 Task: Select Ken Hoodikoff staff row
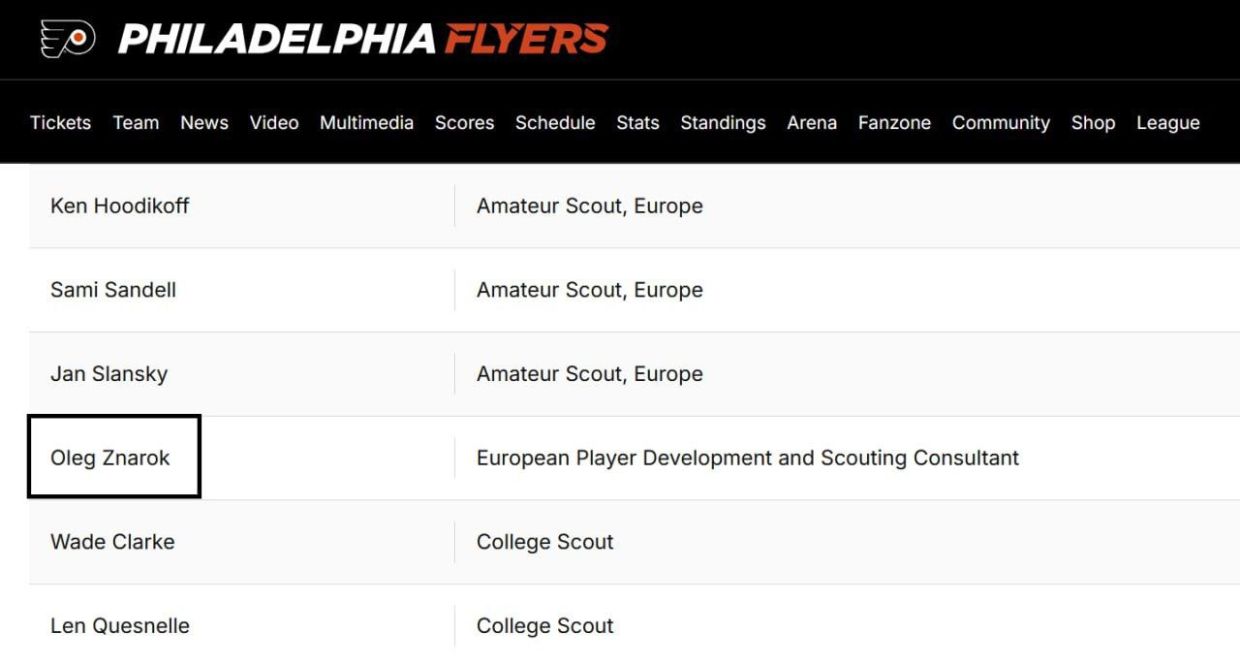click(119, 206)
